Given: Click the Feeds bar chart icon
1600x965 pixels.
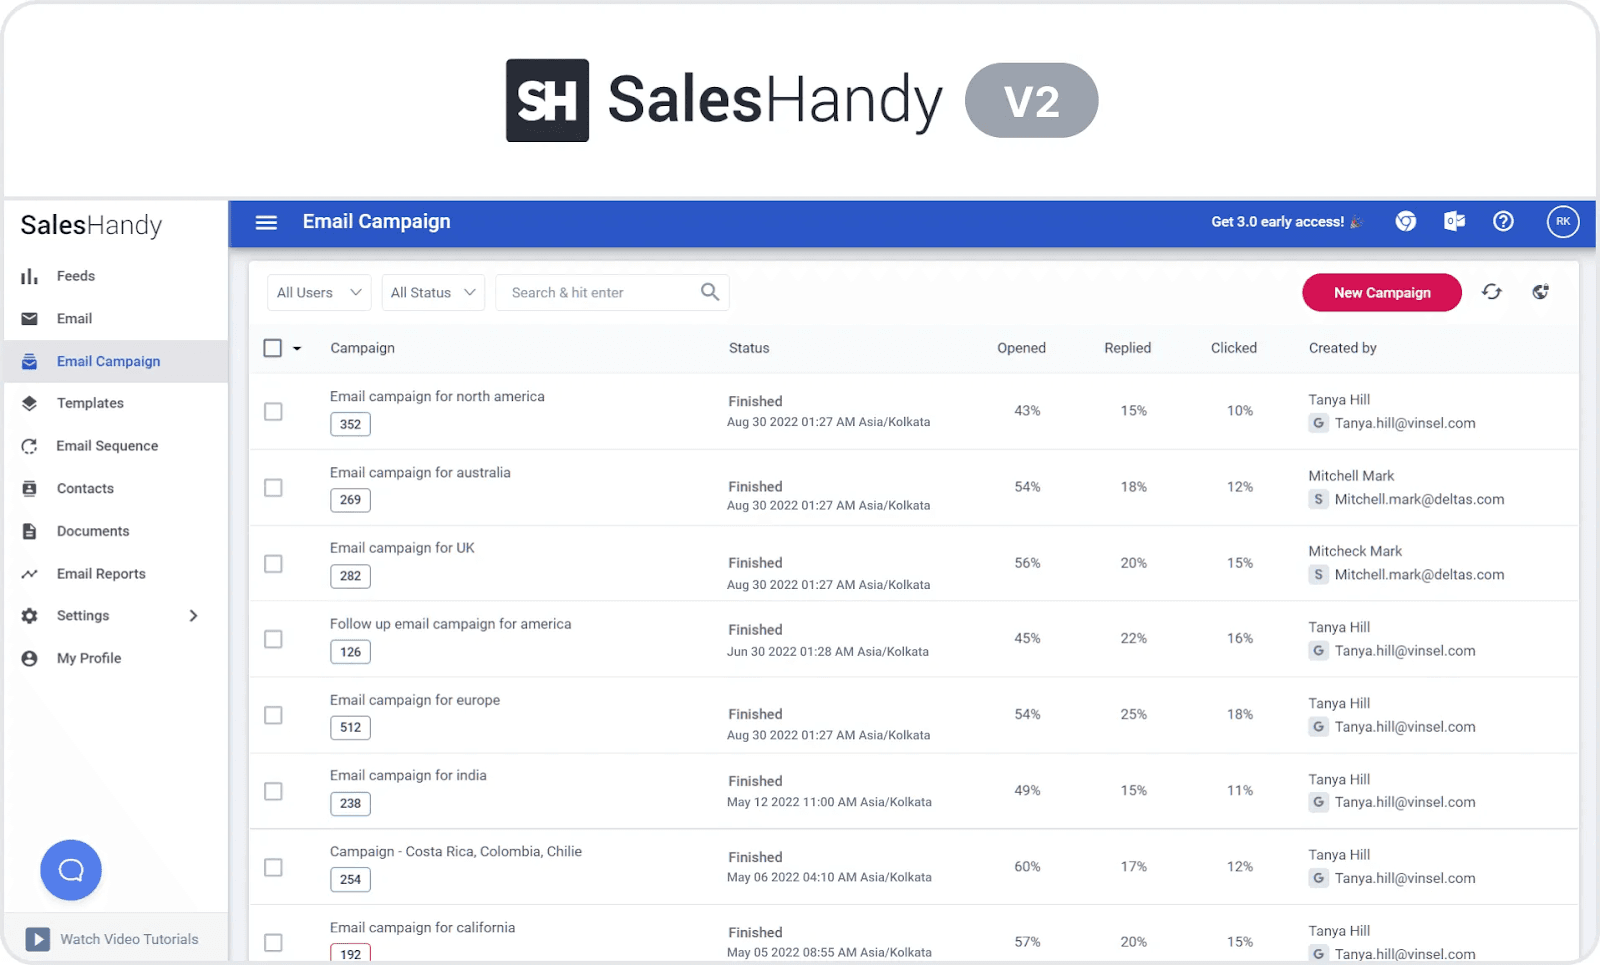Looking at the screenshot, I should click(30, 276).
